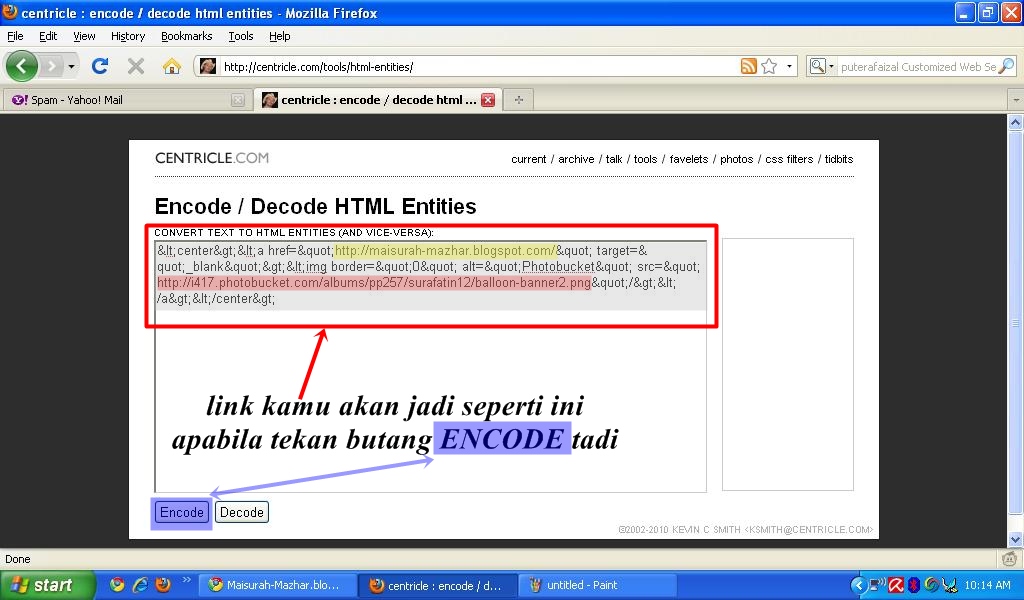Open the Help menu
This screenshot has width=1024, height=600.
280,36
